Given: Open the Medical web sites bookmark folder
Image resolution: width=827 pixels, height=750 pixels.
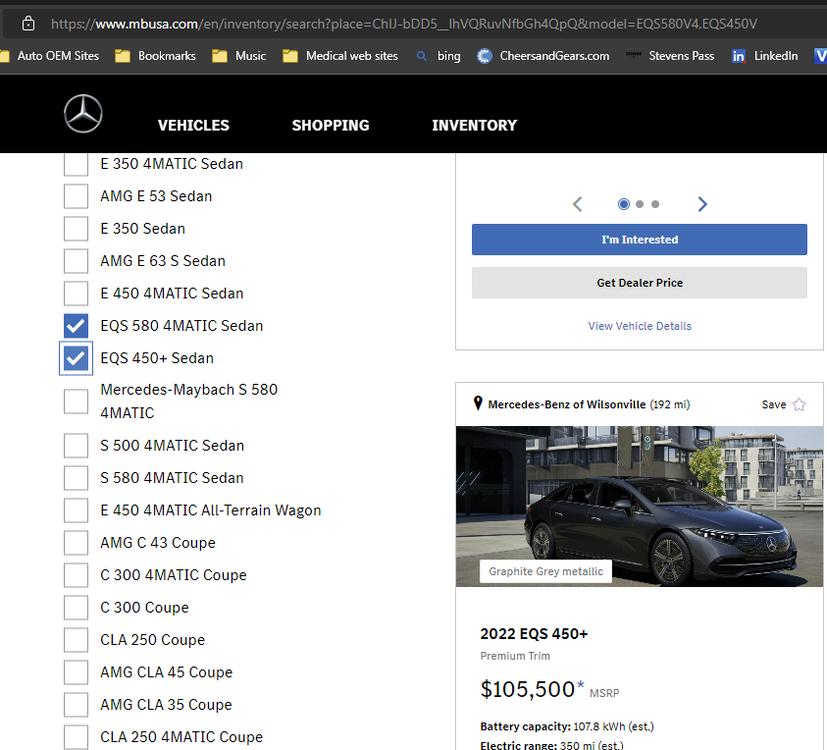Looking at the screenshot, I should (x=340, y=56).
